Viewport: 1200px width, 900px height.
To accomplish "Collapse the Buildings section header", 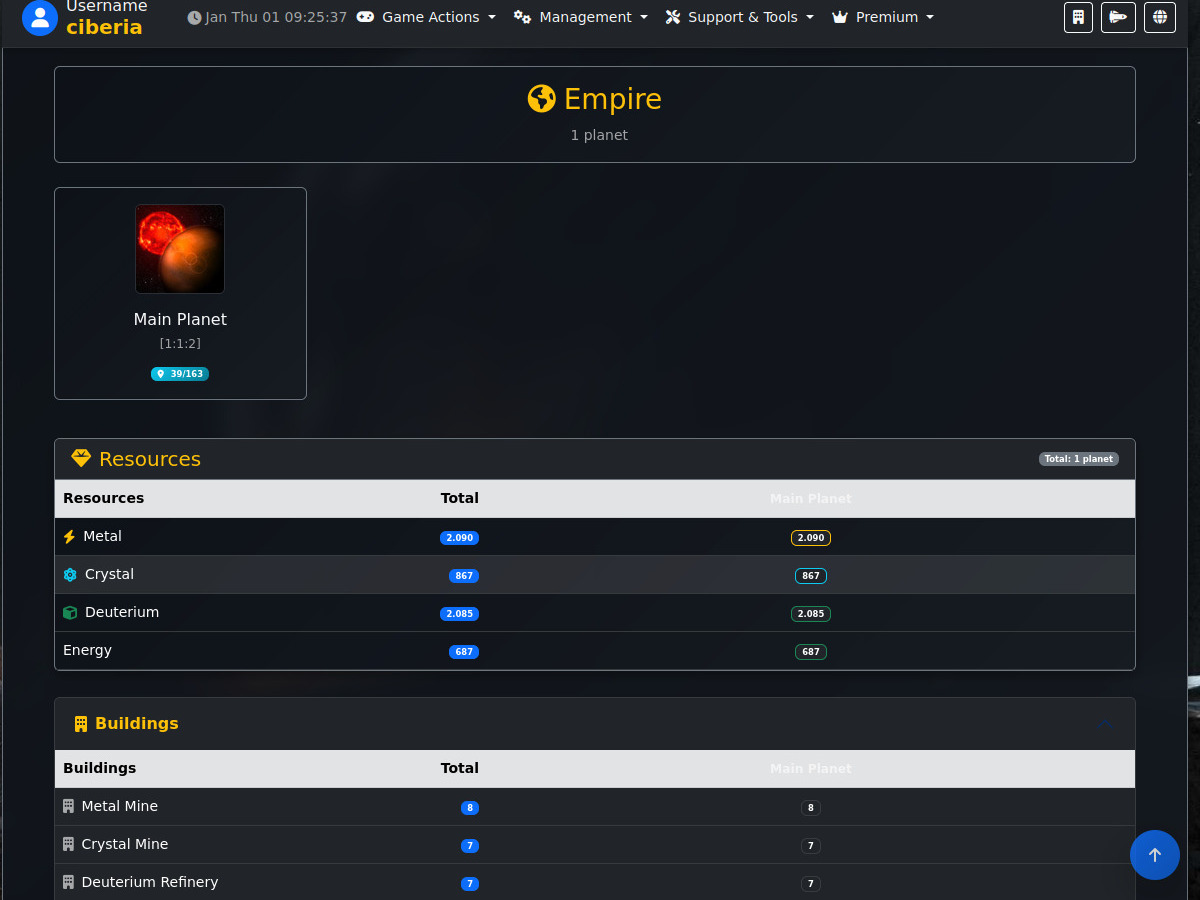I will [1105, 723].
